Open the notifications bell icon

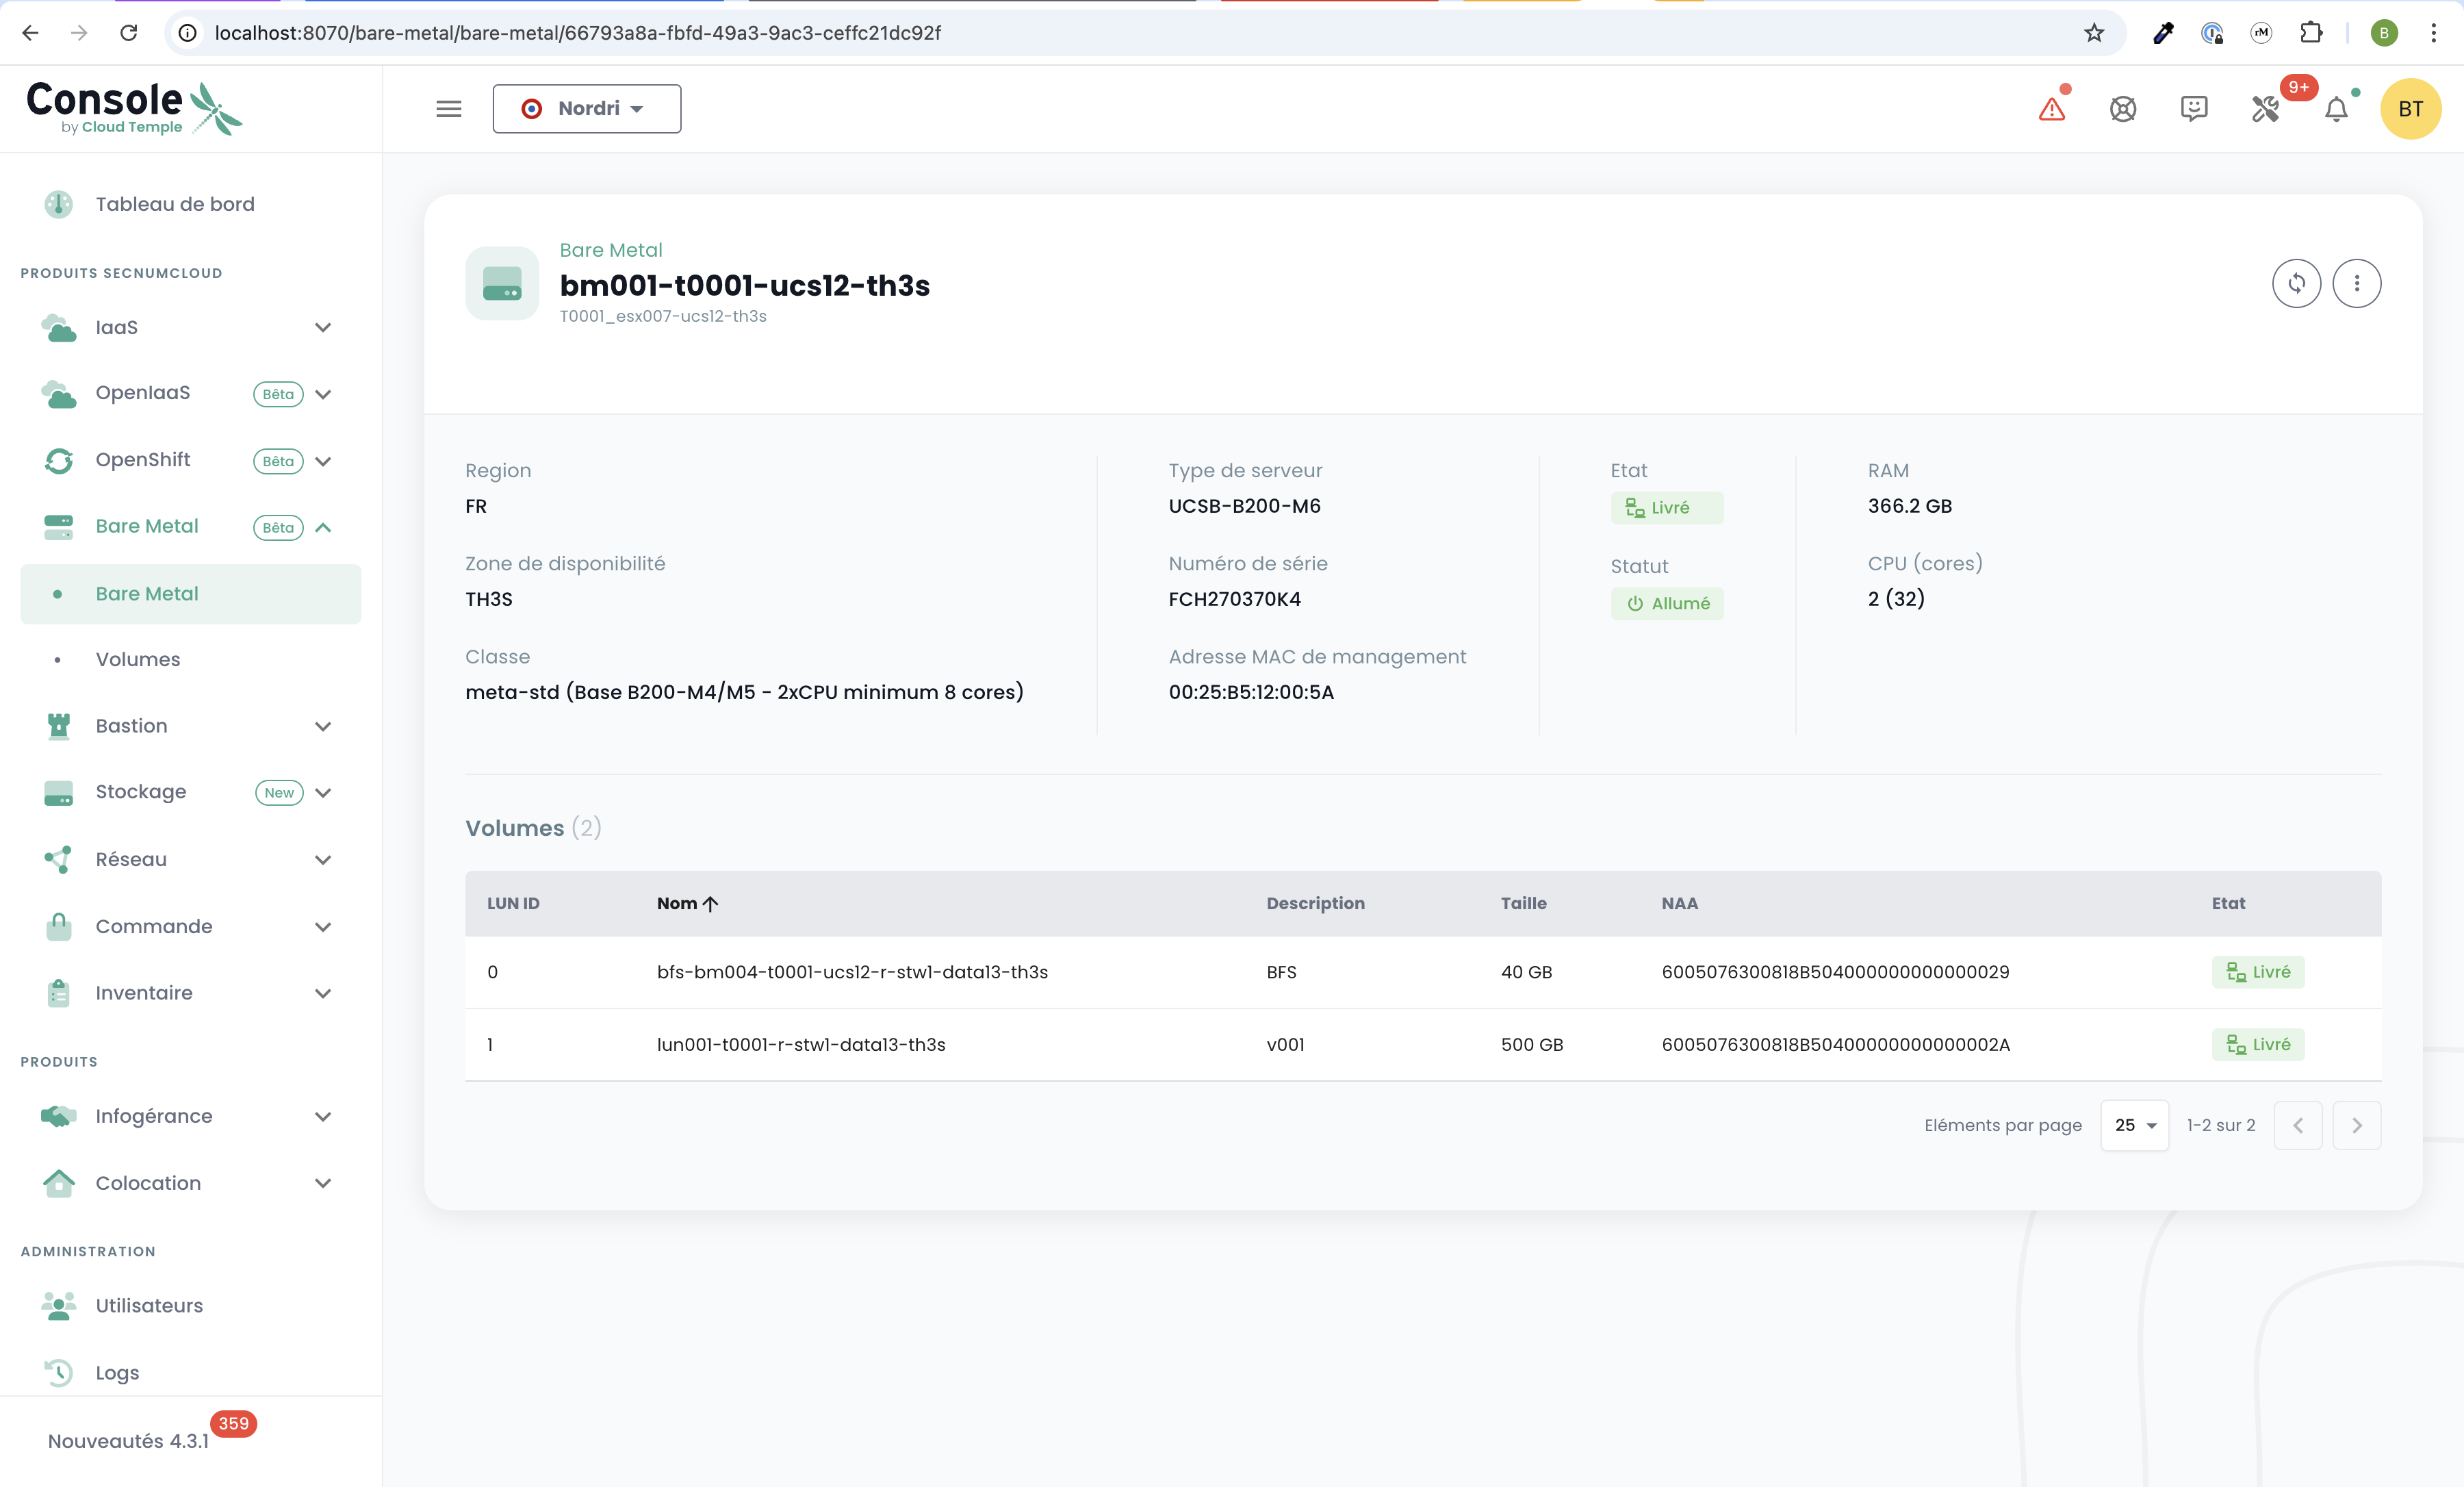(x=2336, y=110)
